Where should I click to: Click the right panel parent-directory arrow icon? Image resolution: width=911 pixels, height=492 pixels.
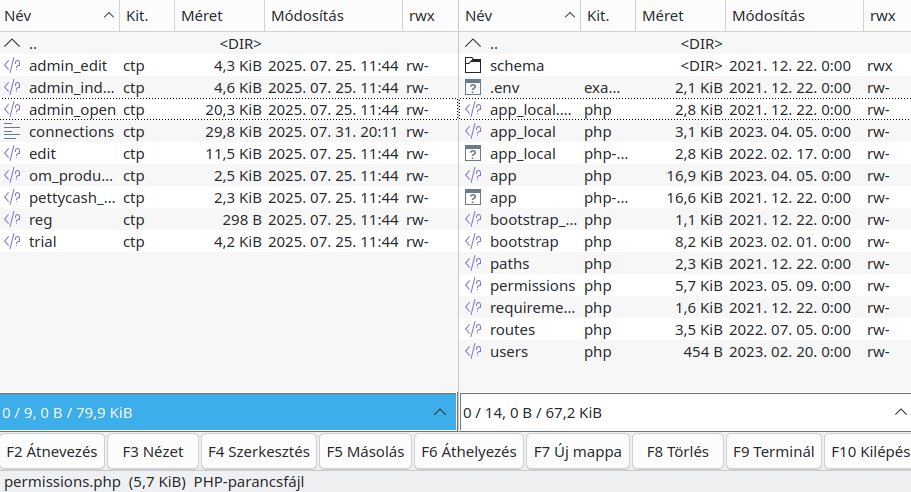(x=473, y=44)
